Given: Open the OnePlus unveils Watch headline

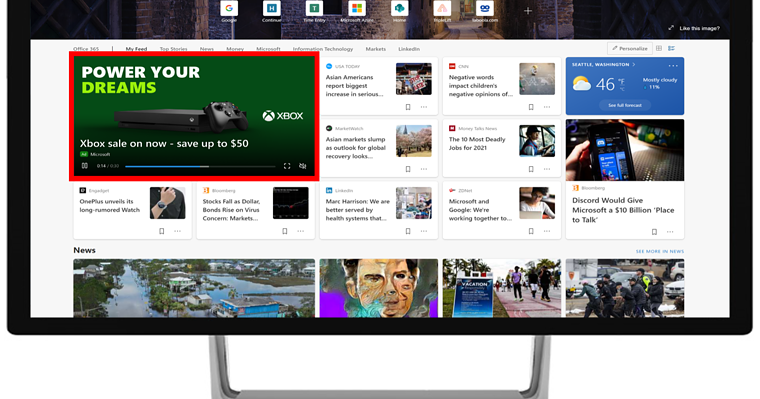Looking at the screenshot, I should pos(110,206).
